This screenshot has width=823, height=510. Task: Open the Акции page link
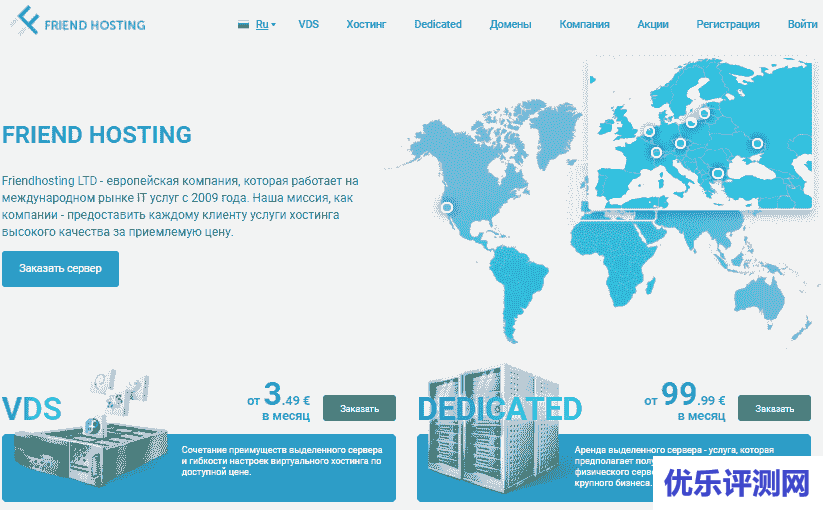click(653, 24)
